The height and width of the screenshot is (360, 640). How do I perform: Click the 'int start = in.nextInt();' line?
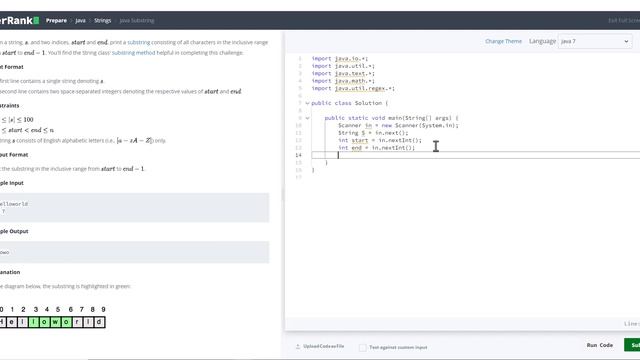[380, 140]
